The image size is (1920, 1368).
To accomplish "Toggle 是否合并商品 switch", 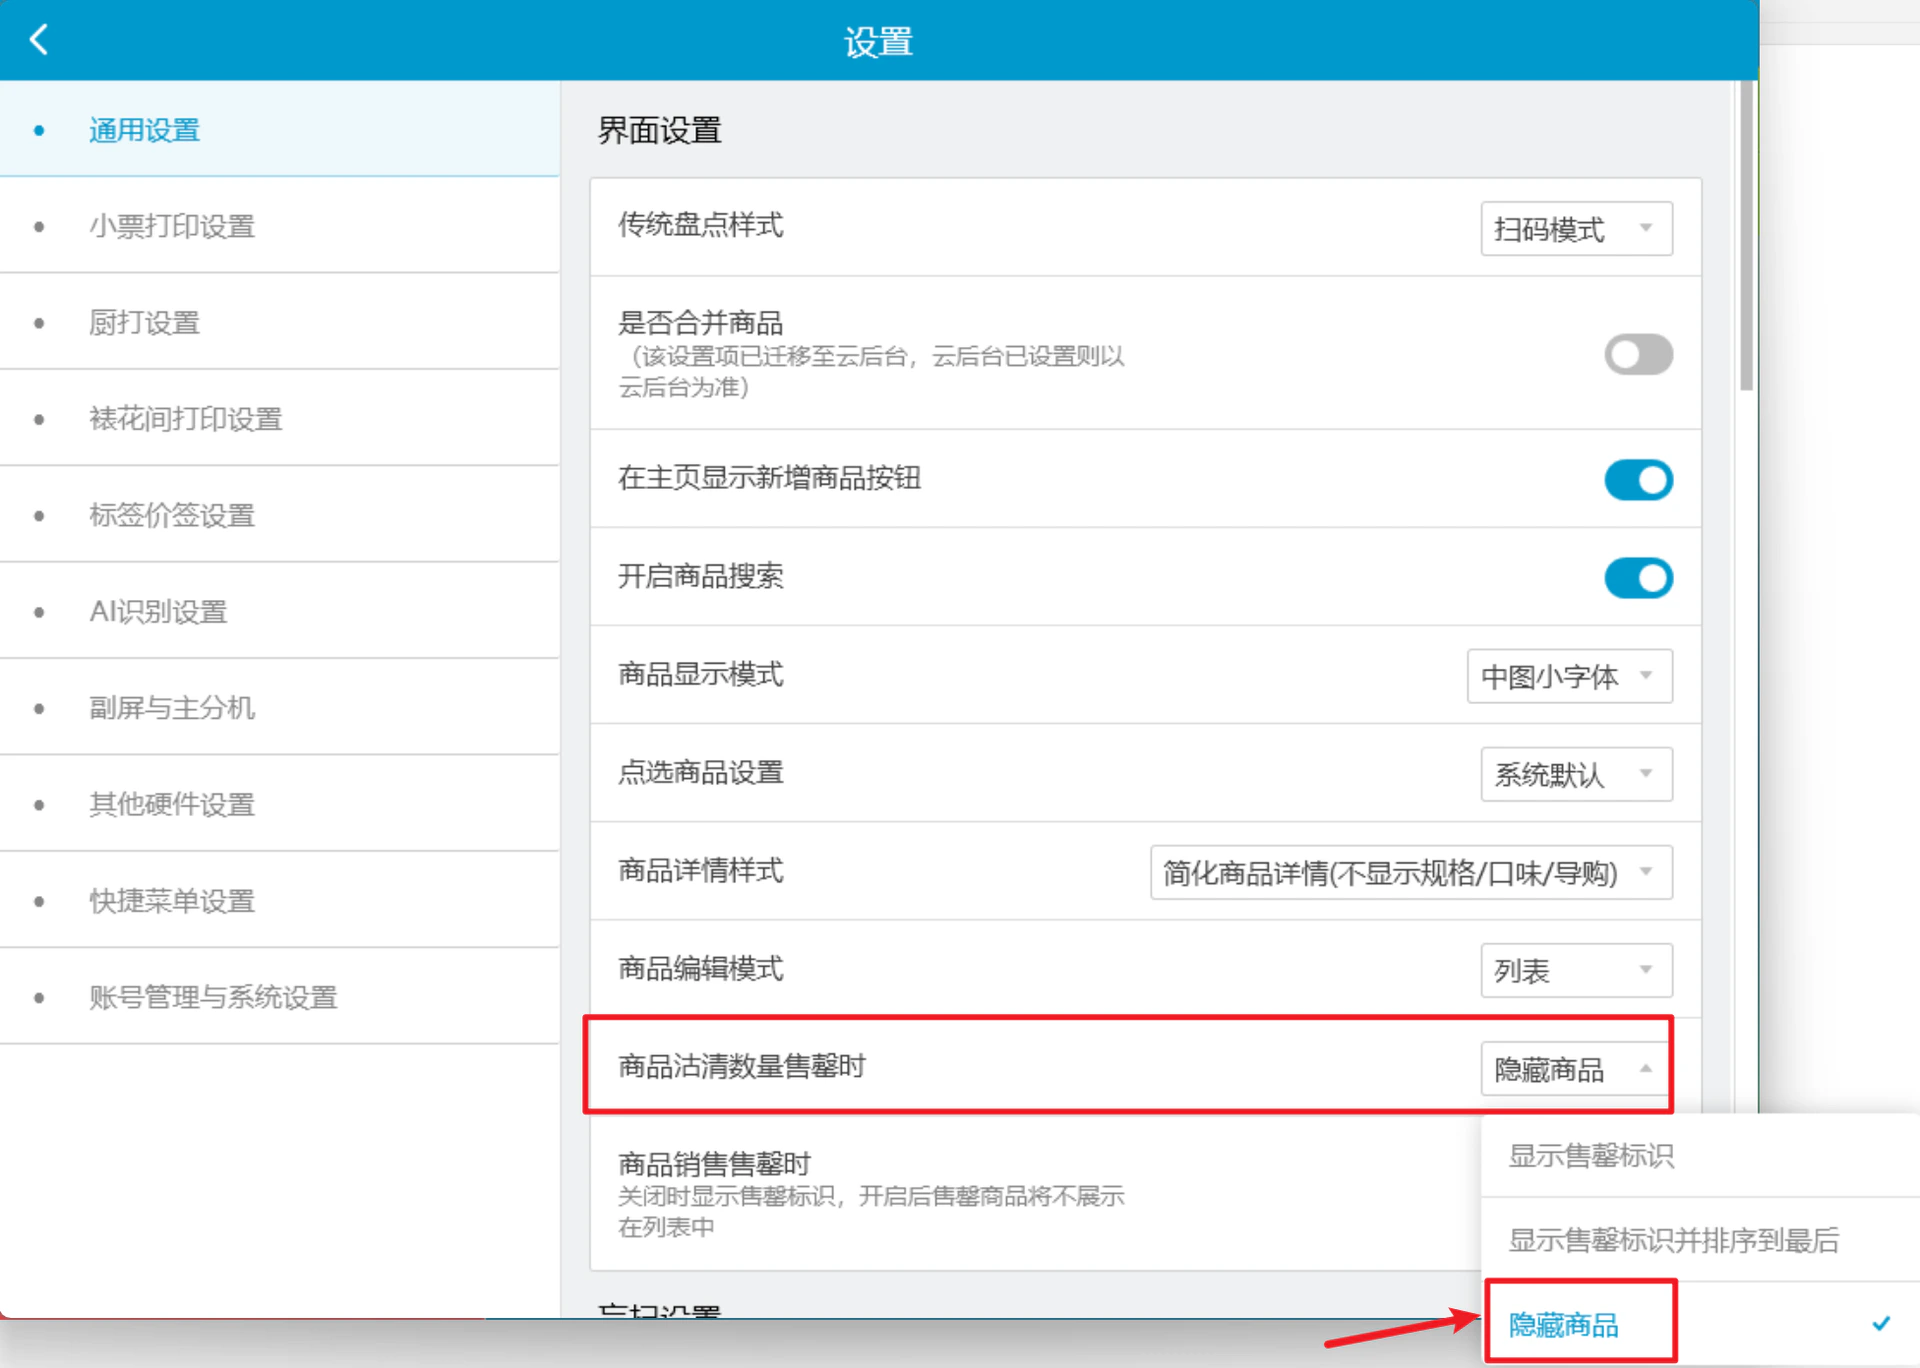I will point(1638,354).
